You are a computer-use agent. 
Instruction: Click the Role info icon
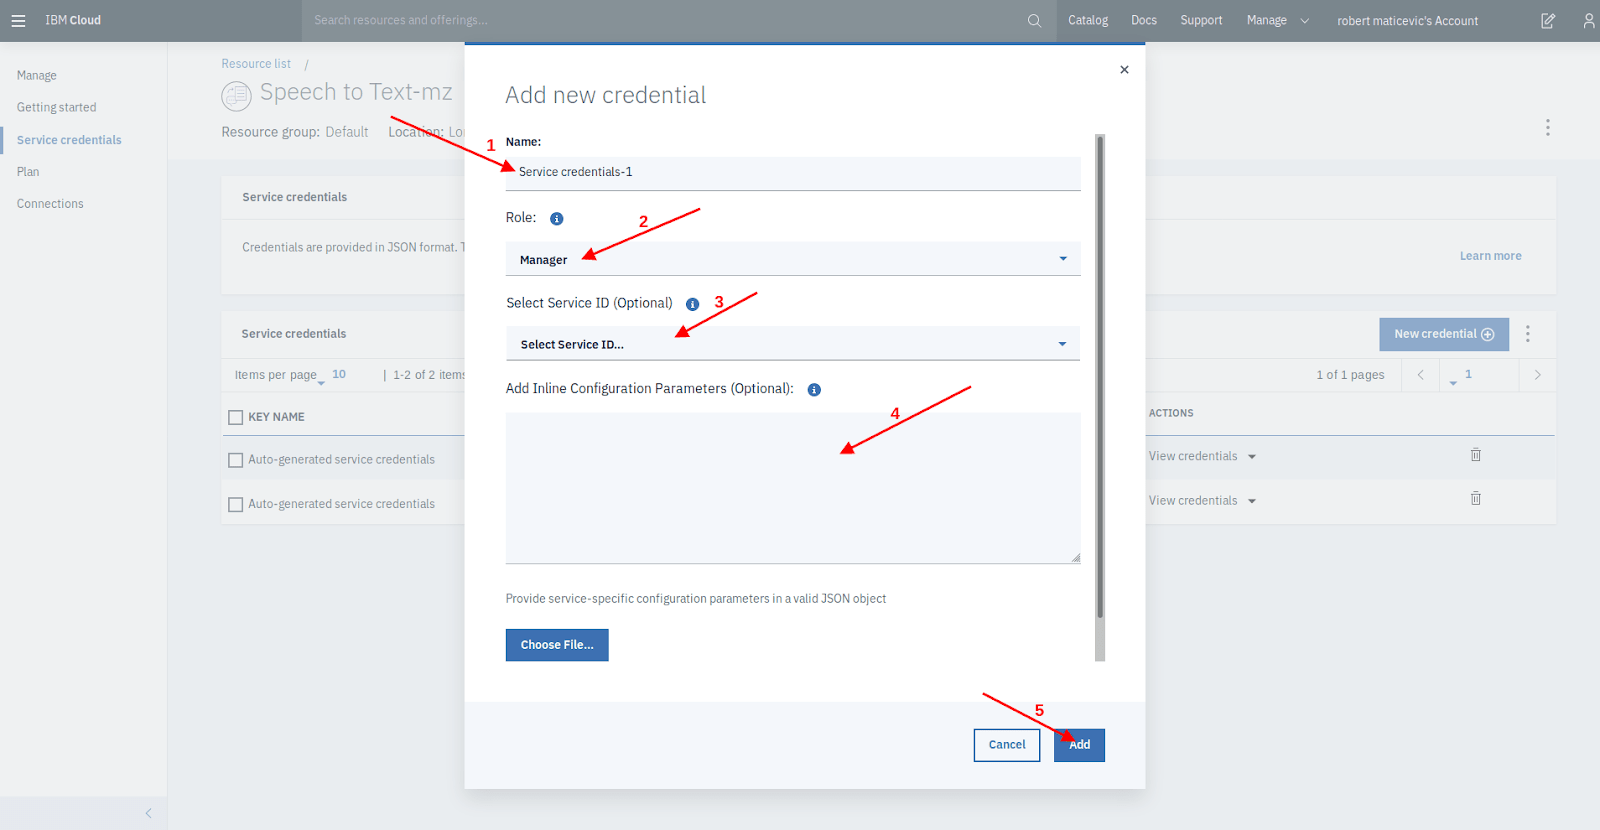[x=557, y=218]
